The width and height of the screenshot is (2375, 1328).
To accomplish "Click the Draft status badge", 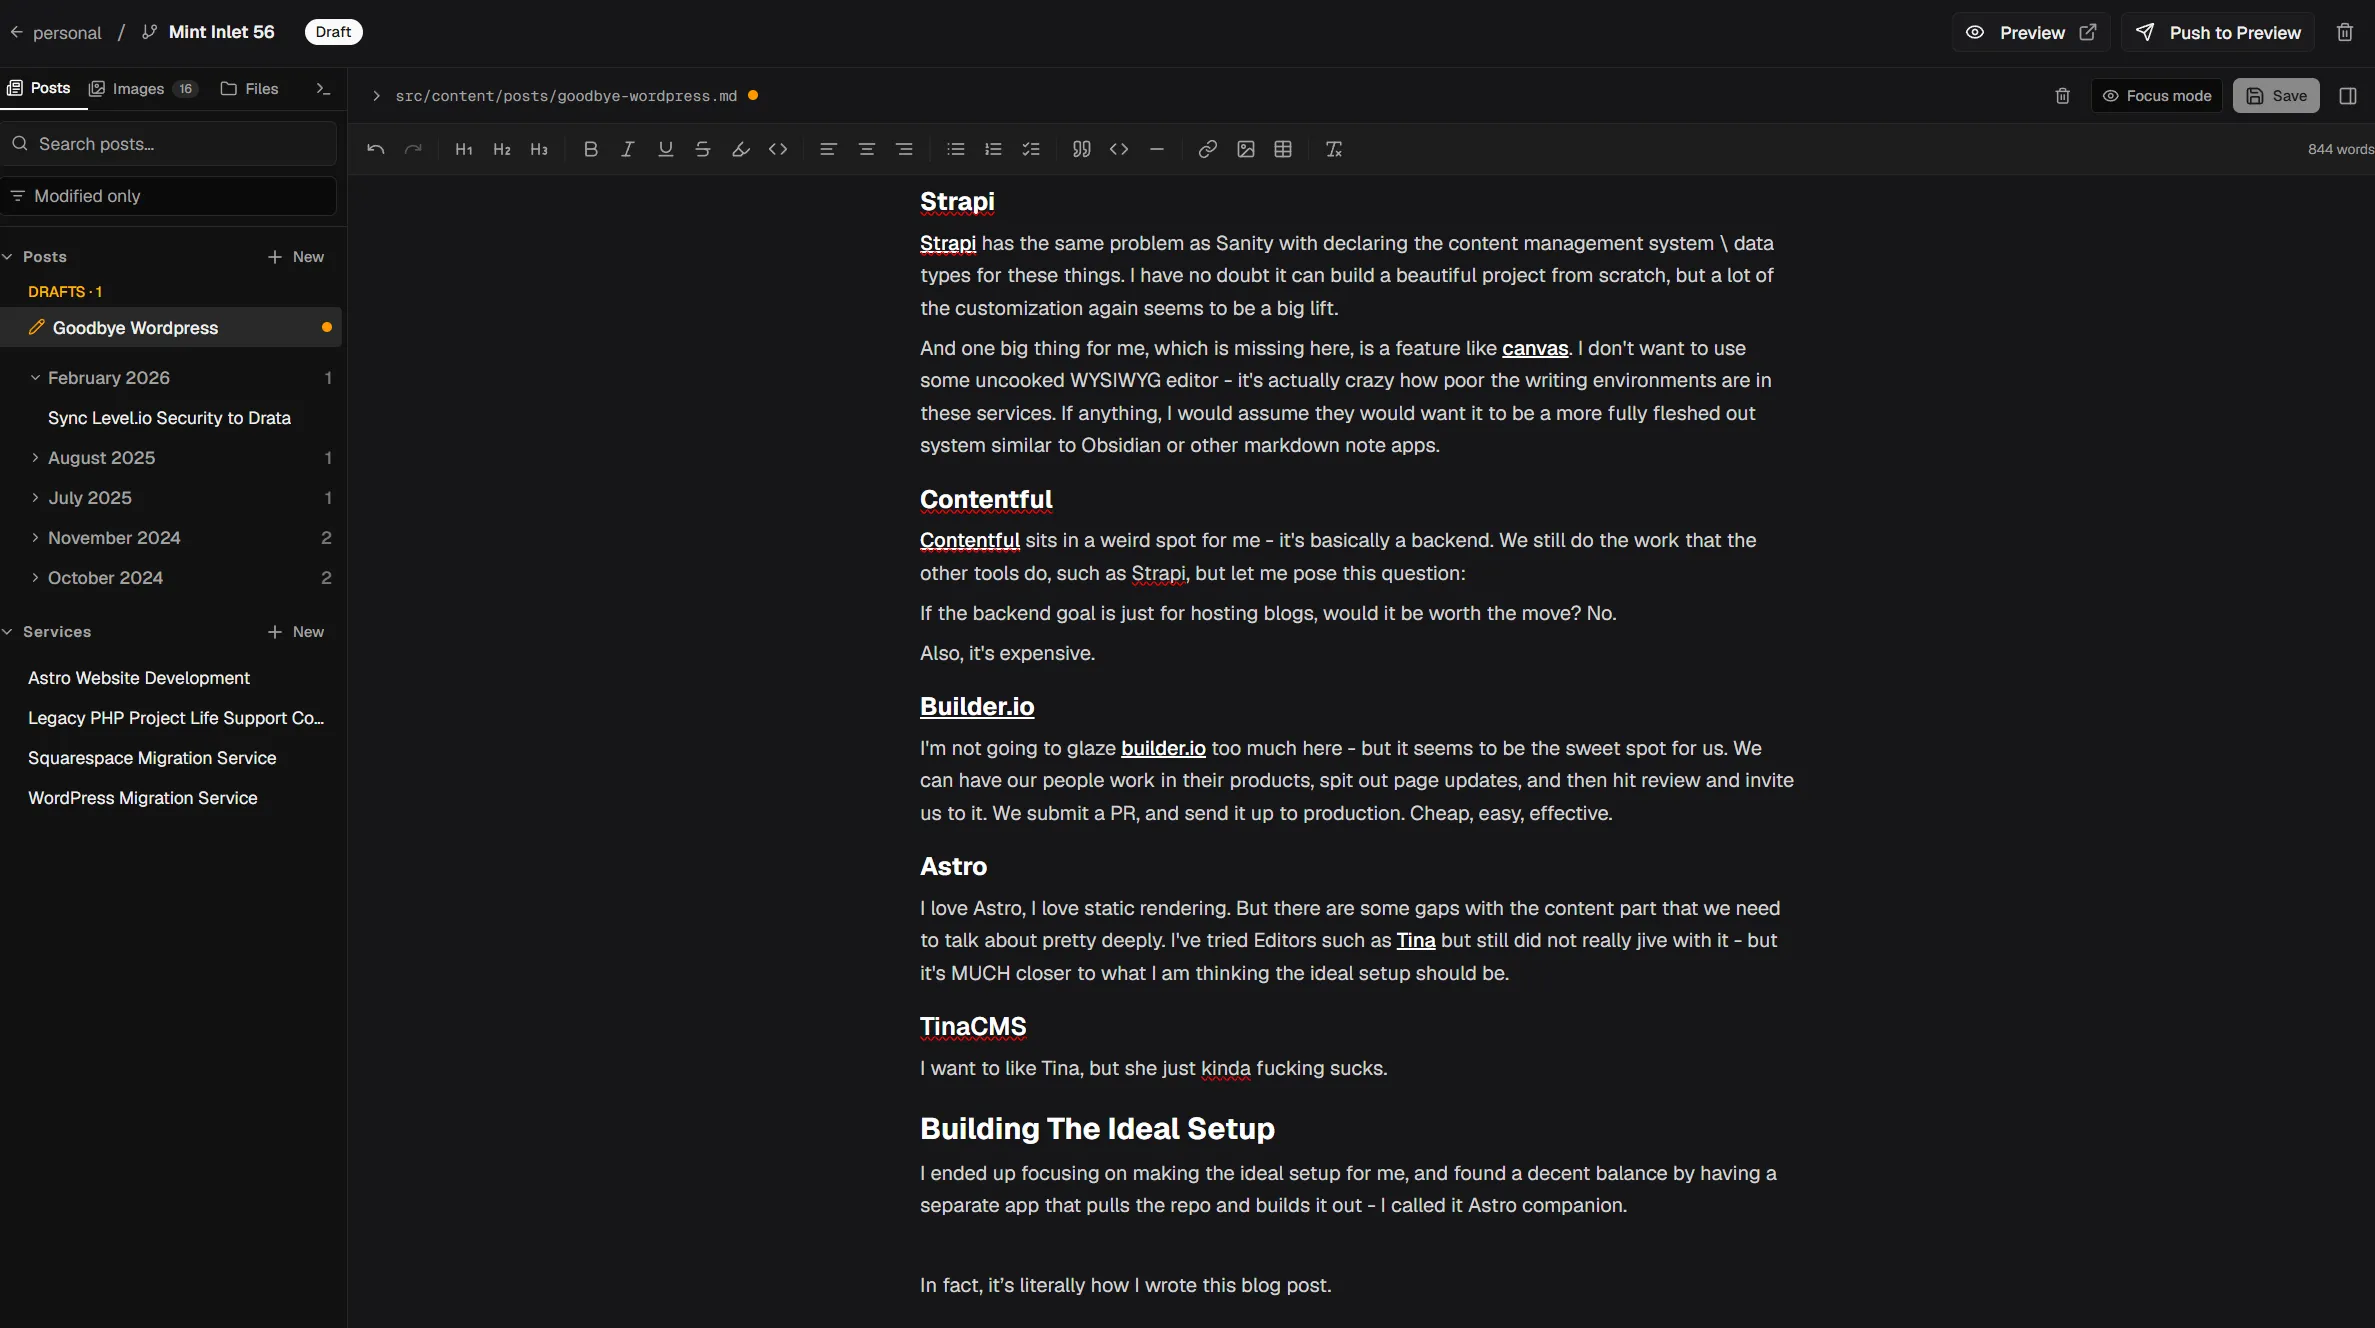I will pos(333,32).
